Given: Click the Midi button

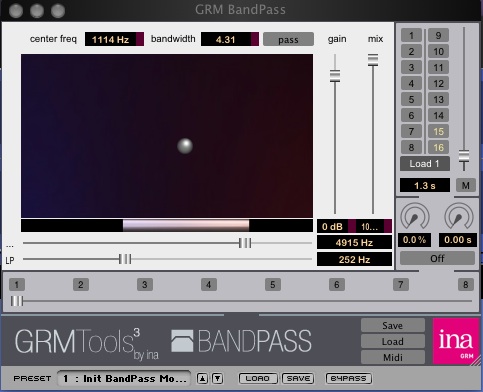Looking at the screenshot, I should (393, 357).
